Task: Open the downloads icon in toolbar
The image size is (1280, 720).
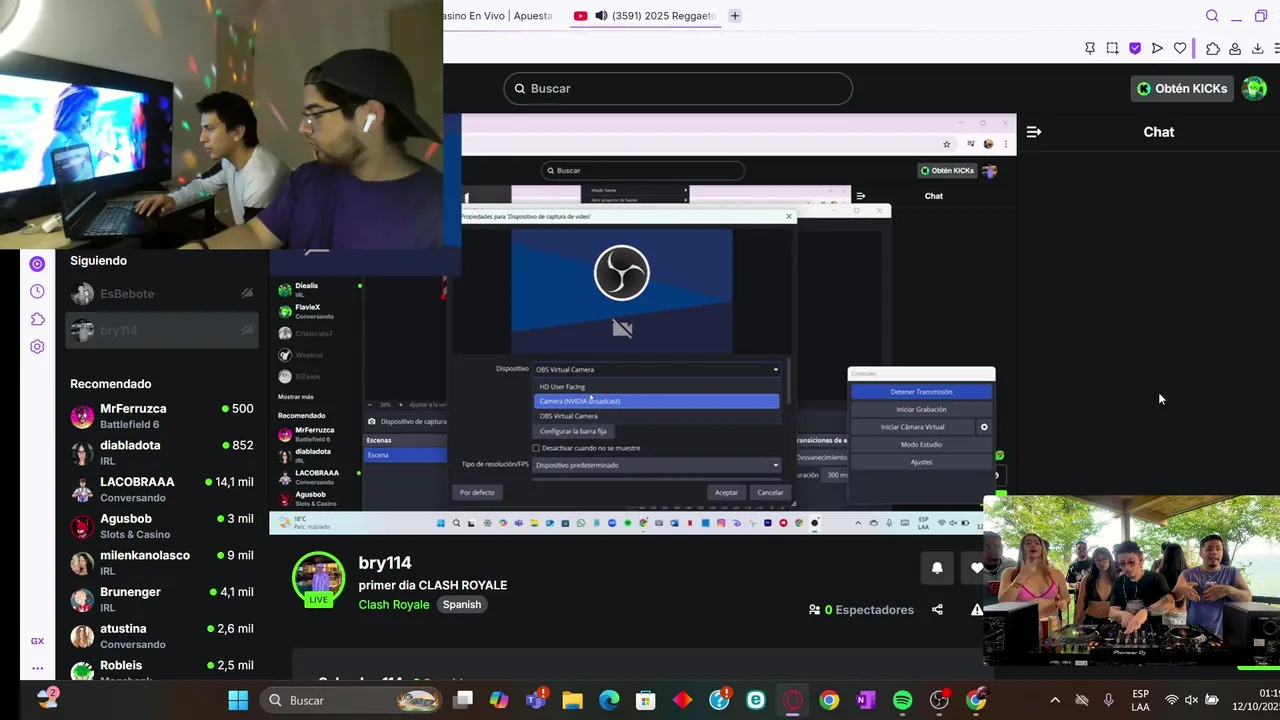Action: (1258, 48)
